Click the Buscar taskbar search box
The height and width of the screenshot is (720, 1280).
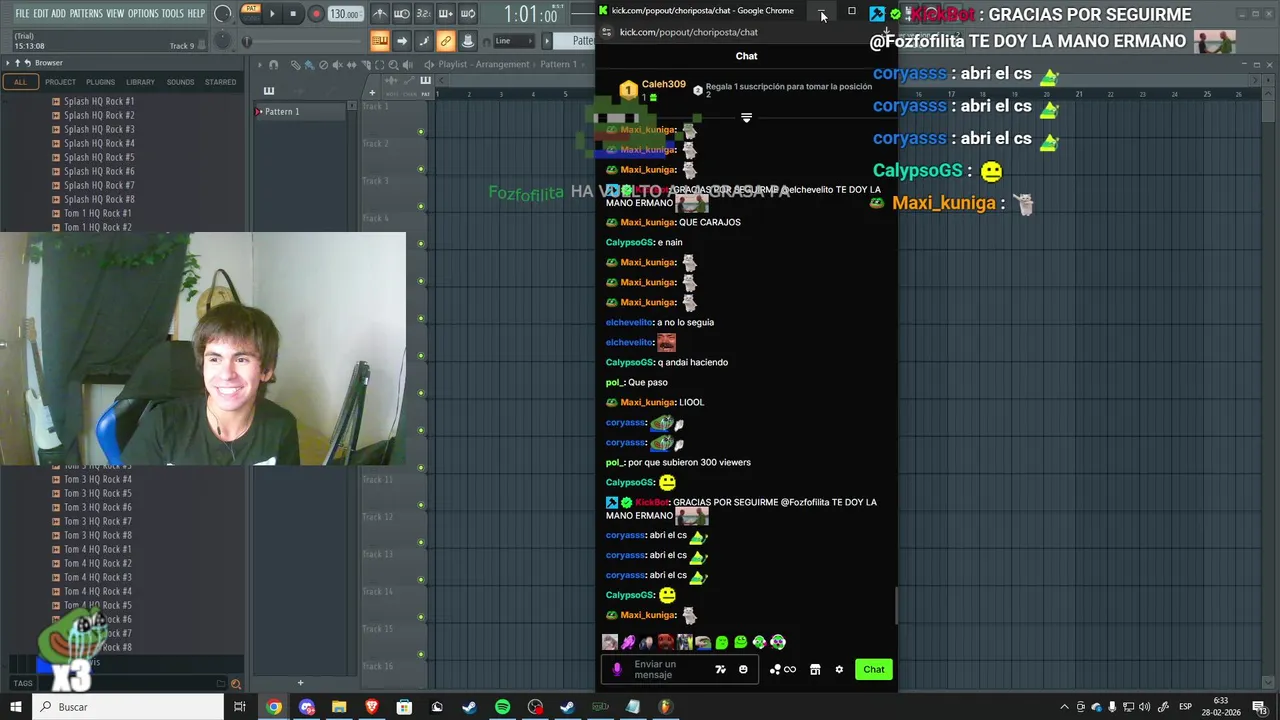[128, 707]
